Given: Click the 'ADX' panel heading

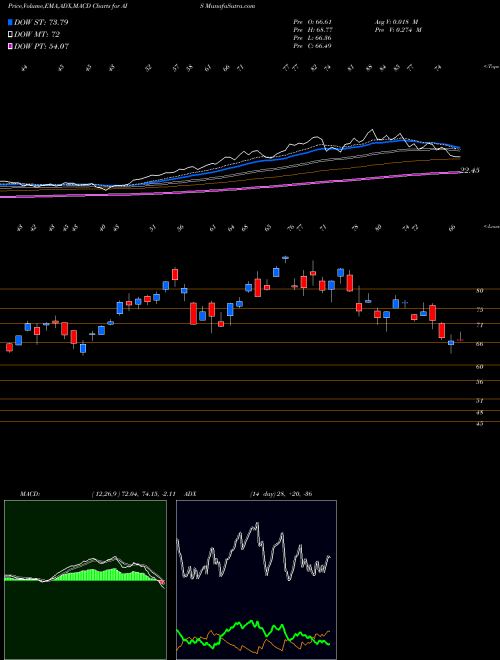Looking at the screenshot, I should tap(191, 494).
